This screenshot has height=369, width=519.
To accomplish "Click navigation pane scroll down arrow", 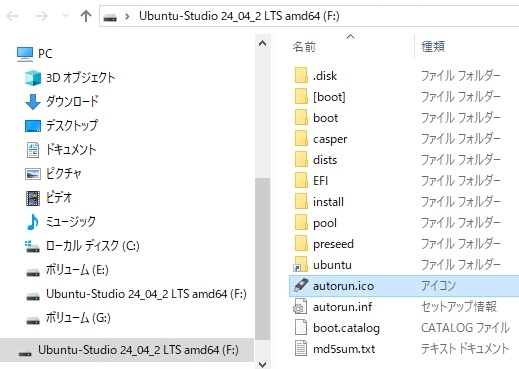I will pyautogui.click(x=262, y=364).
